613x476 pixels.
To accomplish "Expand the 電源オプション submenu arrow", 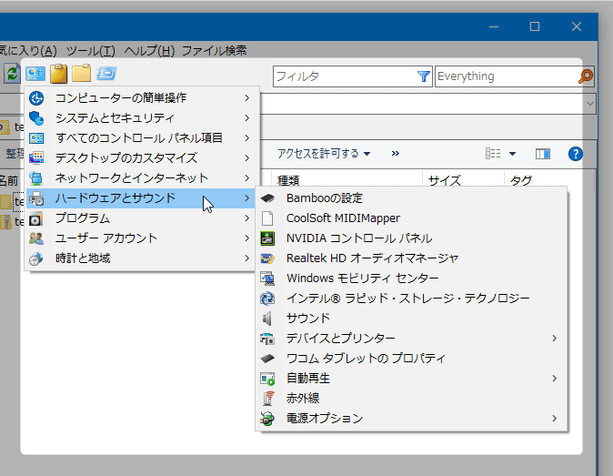I will point(554,419).
